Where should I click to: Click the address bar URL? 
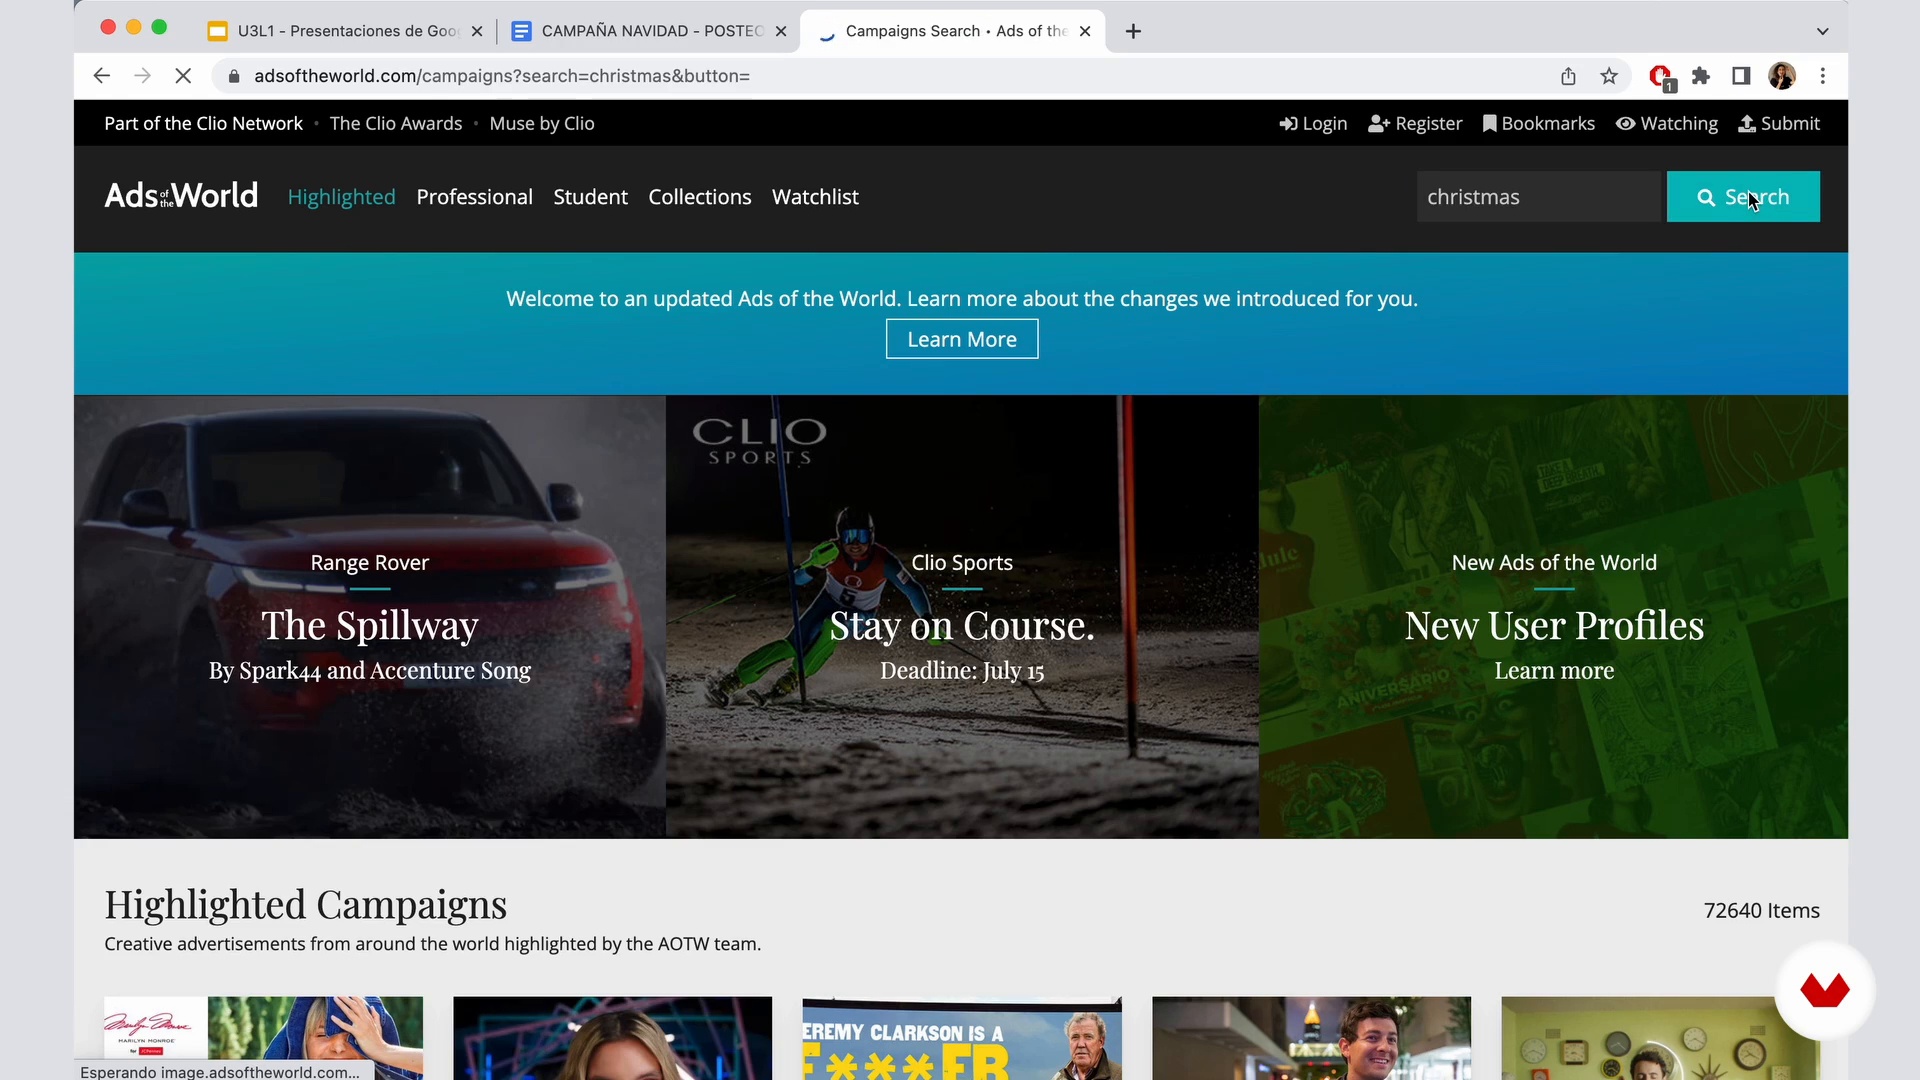[501, 76]
